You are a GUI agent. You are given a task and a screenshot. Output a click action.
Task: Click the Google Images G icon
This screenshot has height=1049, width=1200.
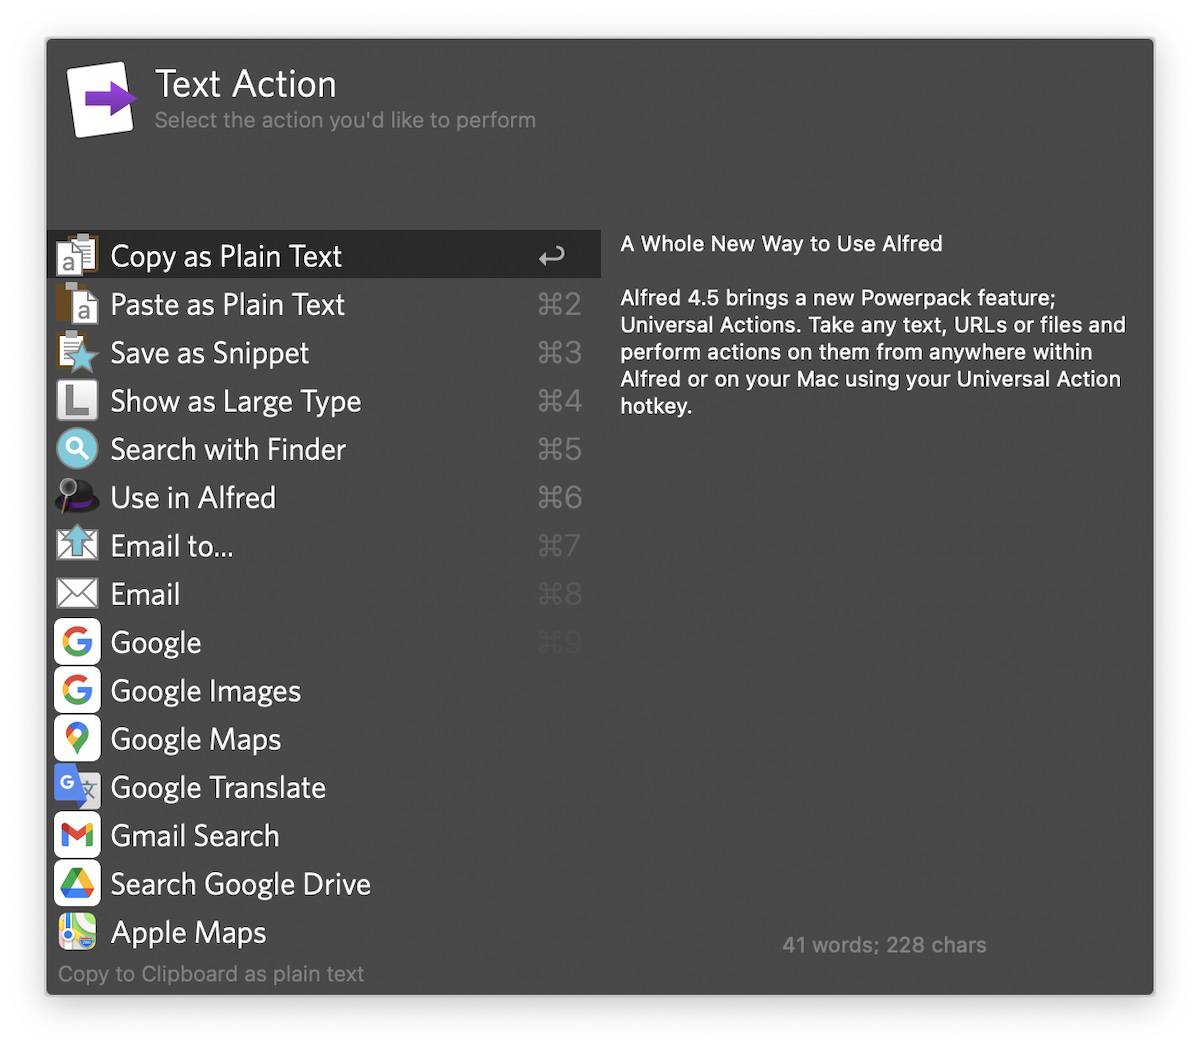(x=77, y=690)
